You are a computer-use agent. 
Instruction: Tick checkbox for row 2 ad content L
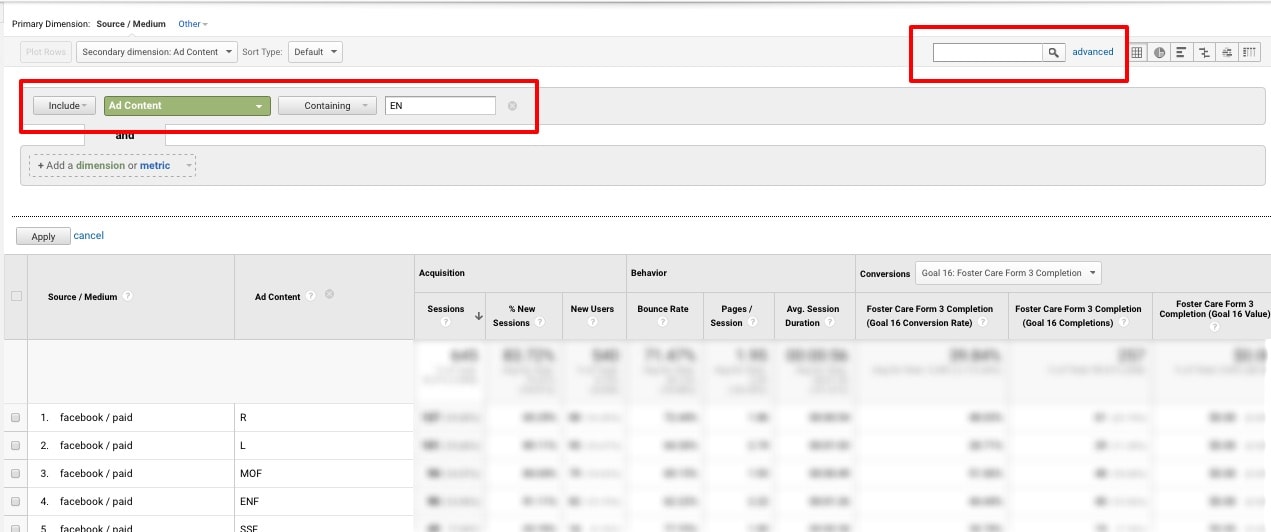[x=15, y=446]
